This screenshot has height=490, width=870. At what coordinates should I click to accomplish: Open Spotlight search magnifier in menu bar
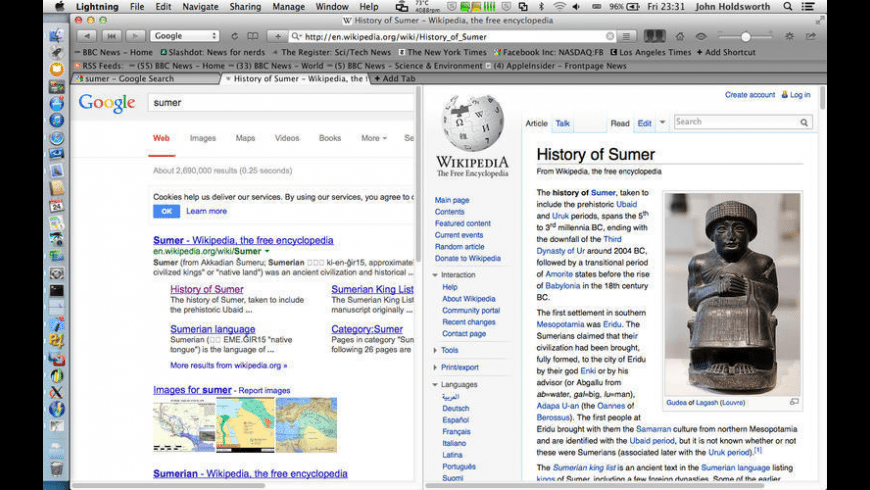tap(788, 7)
